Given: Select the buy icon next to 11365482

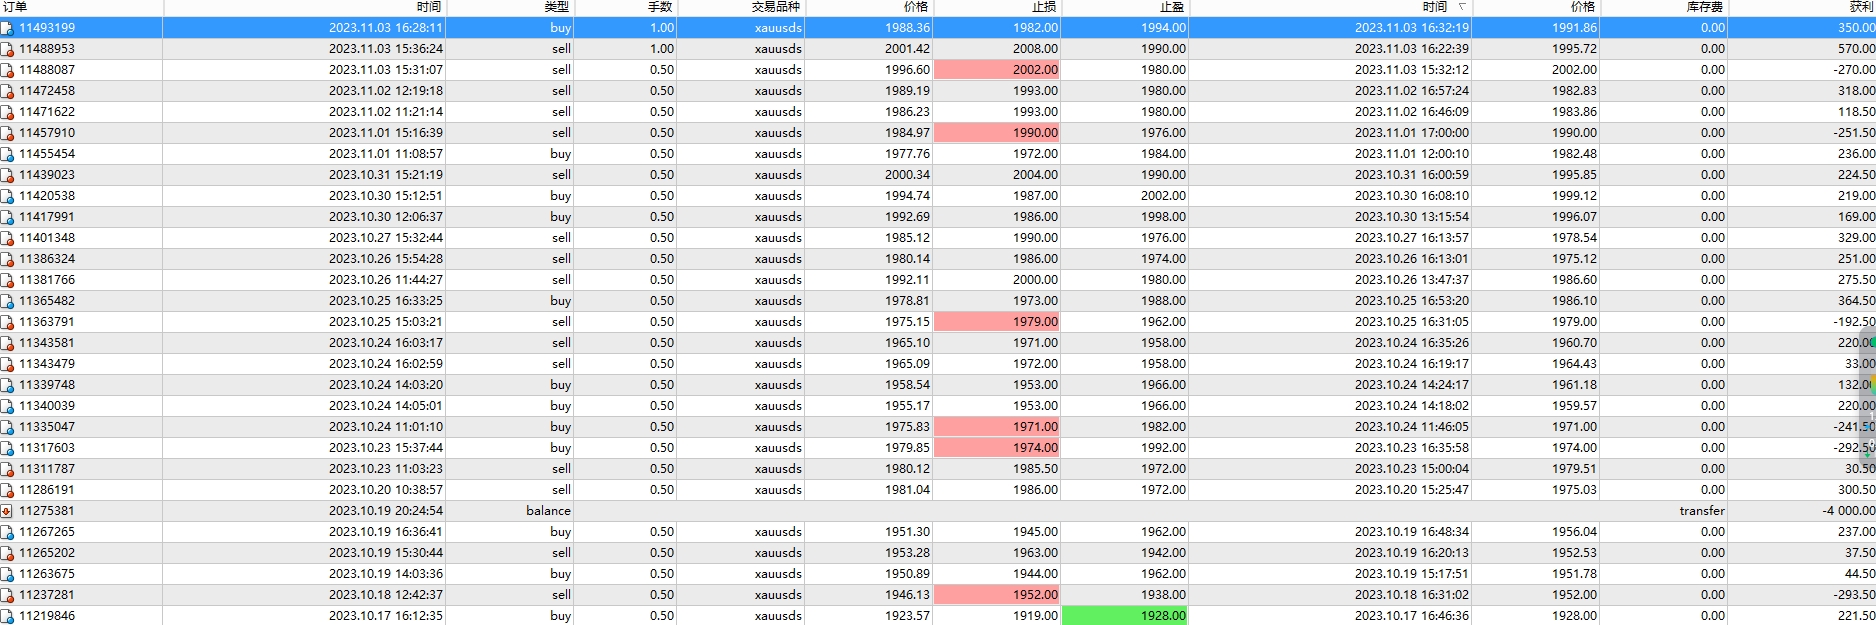Looking at the screenshot, I should [7, 301].
